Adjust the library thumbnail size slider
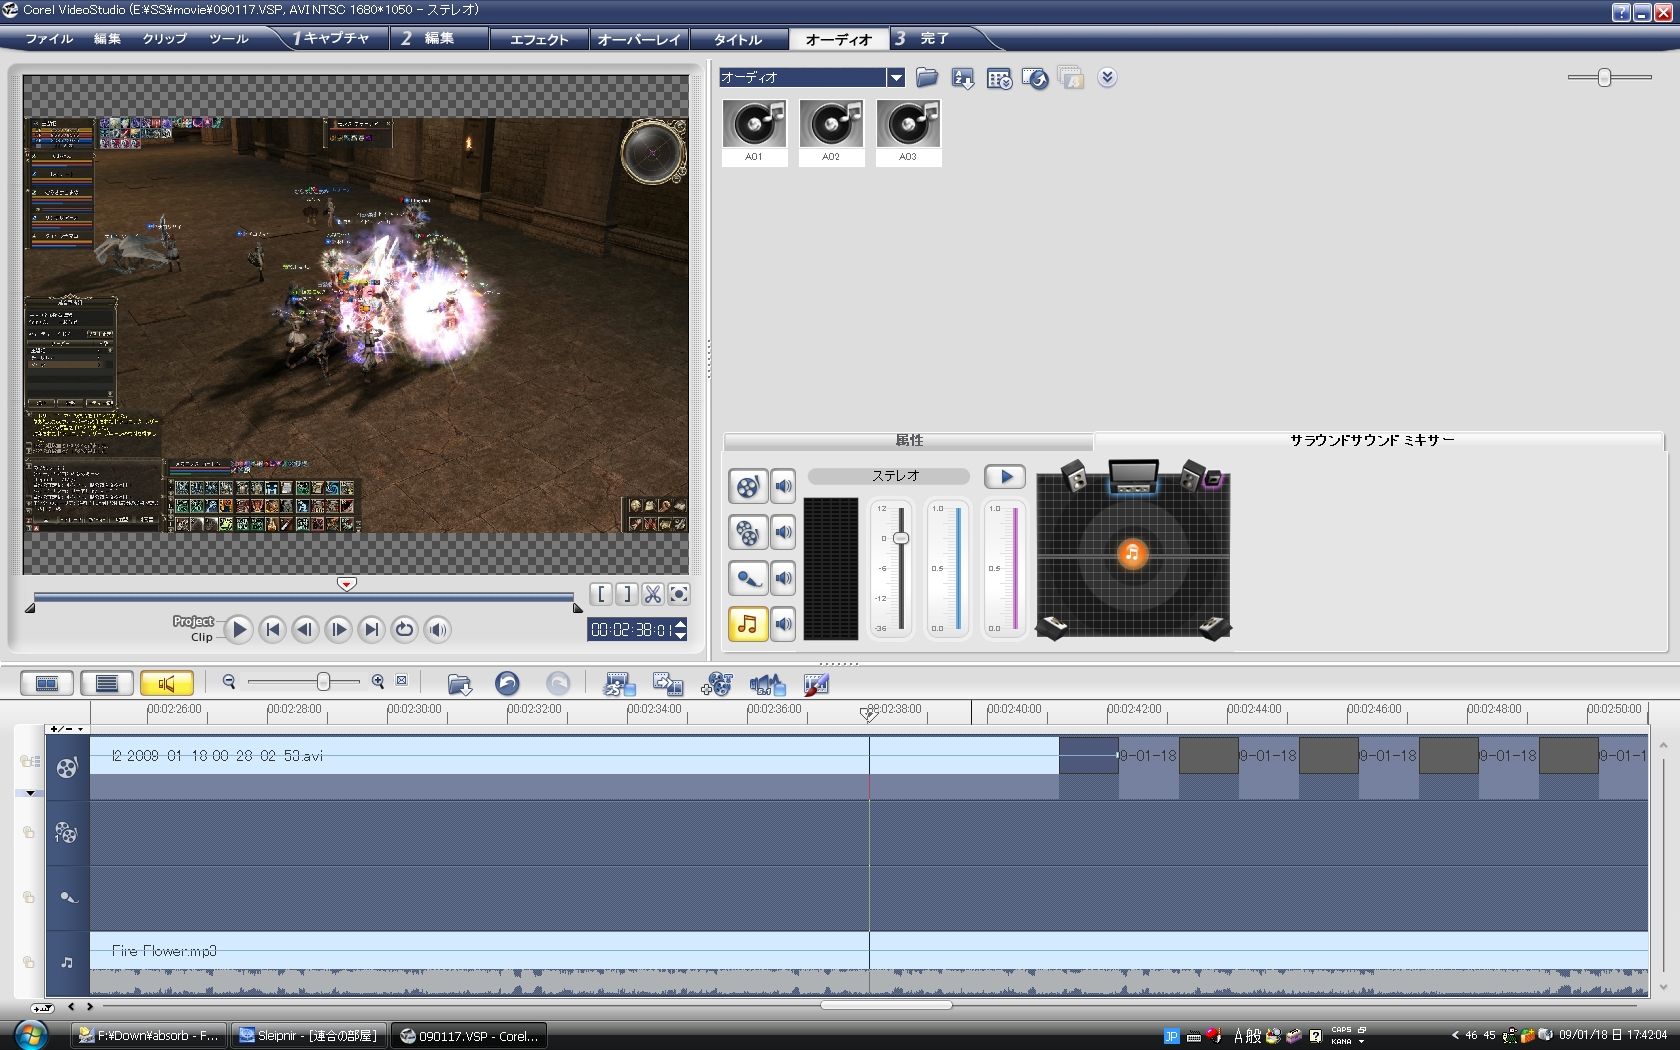 click(1604, 77)
